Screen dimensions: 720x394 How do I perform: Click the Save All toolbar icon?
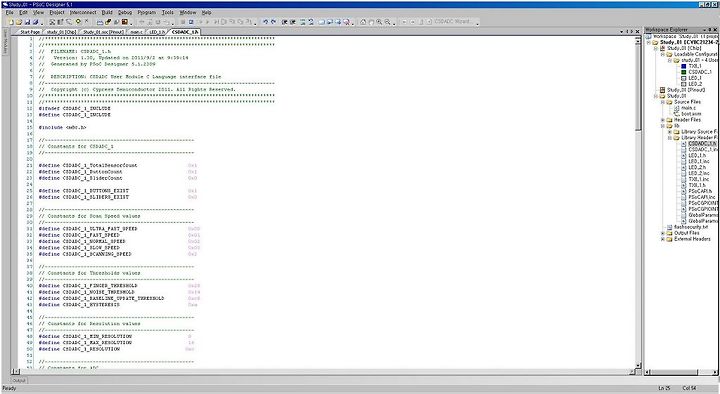tap(35, 22)
